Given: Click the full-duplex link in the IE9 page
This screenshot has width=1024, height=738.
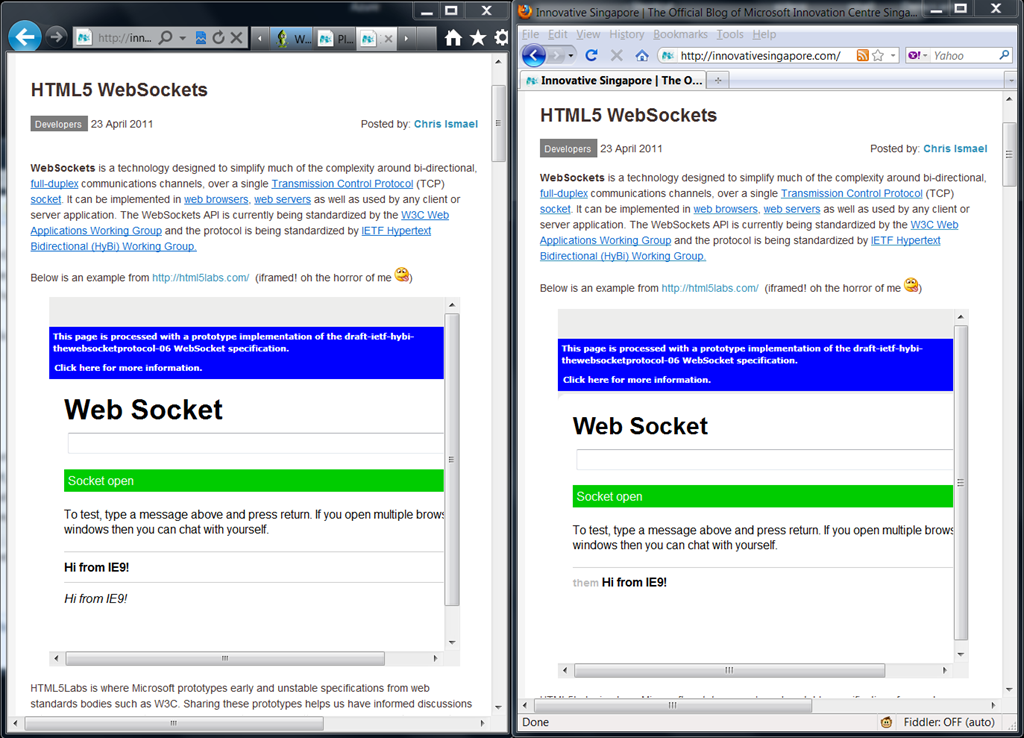Looking at the screenshot, I should (54, 184).
